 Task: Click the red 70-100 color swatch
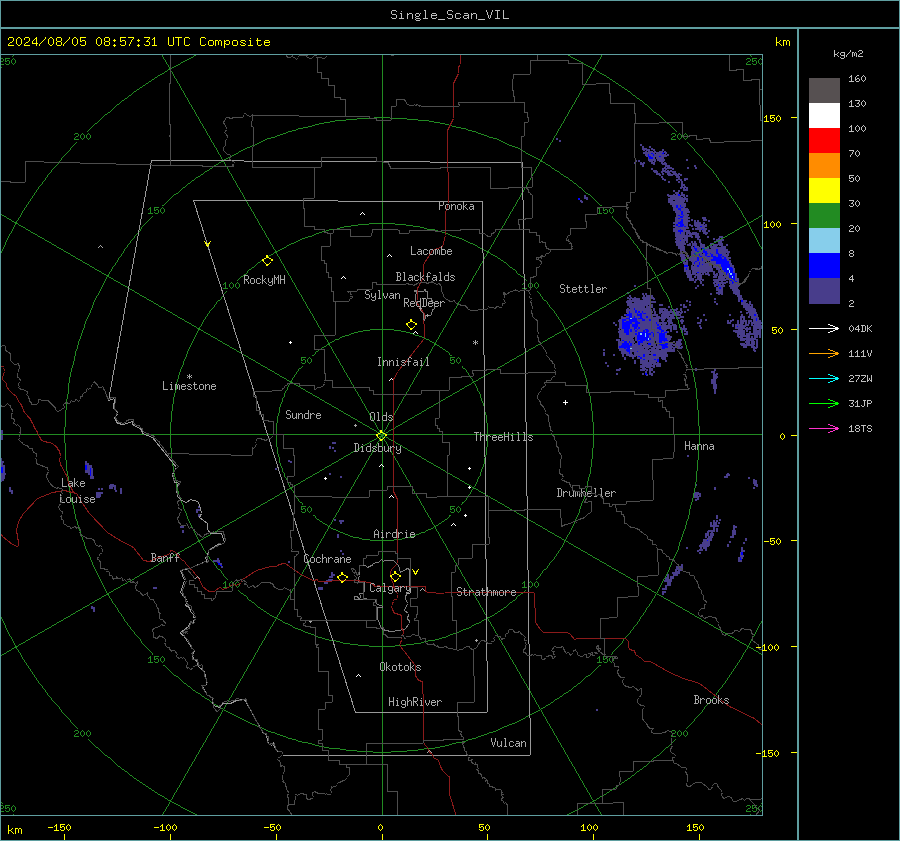tap(824, 141)
